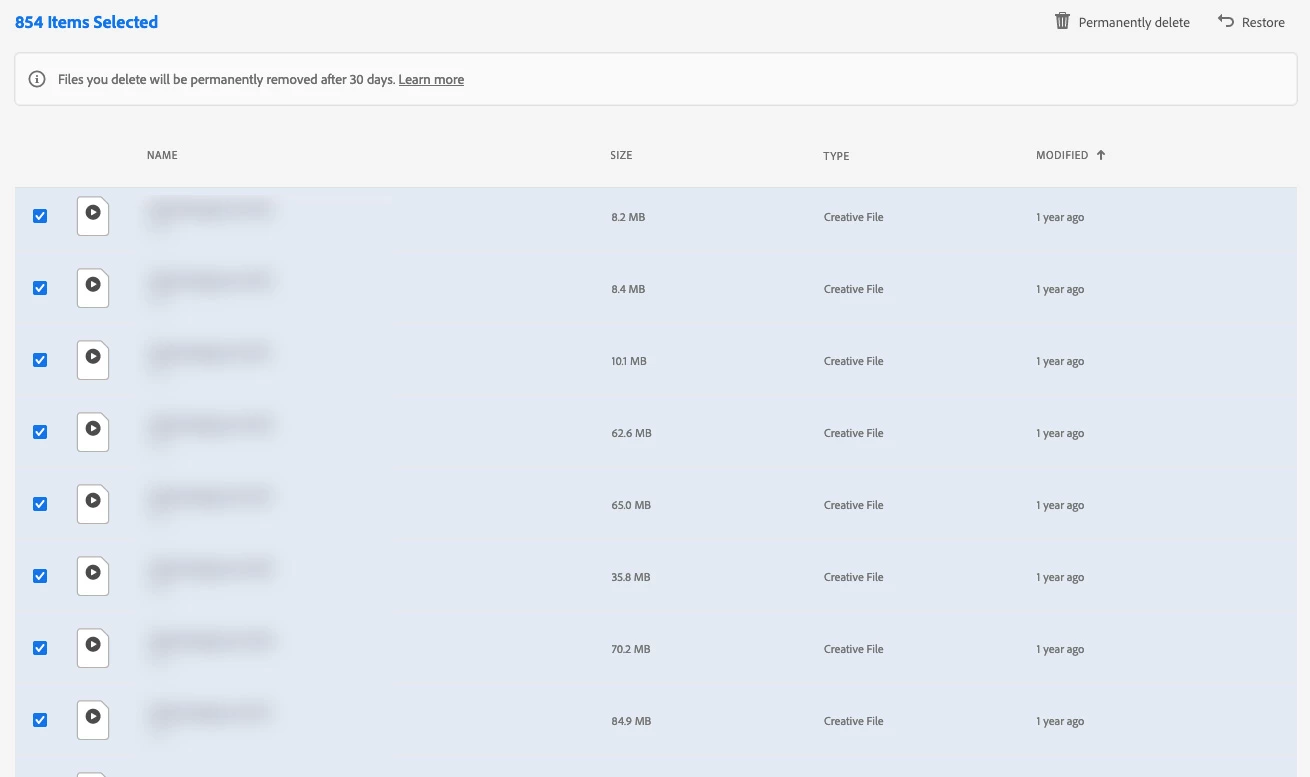Click the 70.2 MB size value
Viewport: 1310px width, 777px height.
[630, 649]
